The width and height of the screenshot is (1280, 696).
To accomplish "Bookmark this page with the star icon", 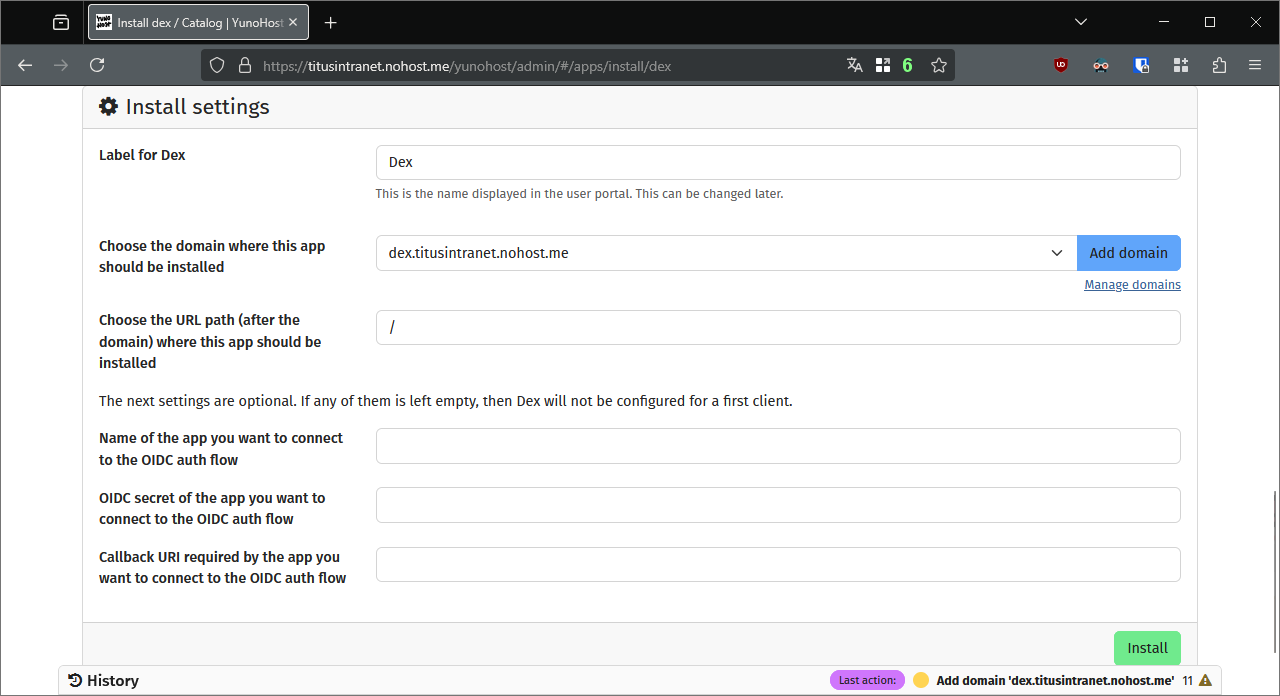I will coord(938,65).
